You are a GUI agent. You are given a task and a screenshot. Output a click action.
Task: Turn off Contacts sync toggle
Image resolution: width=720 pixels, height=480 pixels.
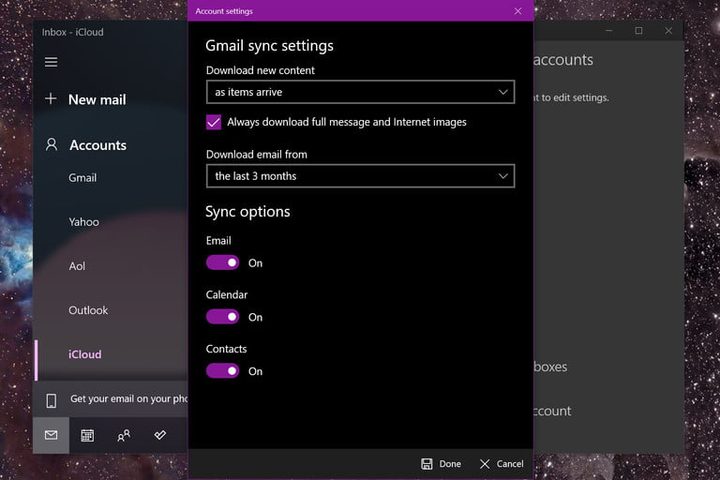(x=223, y=371)
